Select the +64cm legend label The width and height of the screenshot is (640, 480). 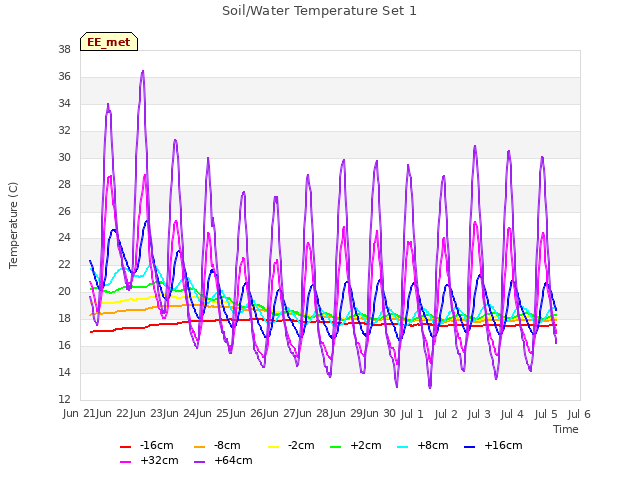coord(233,460)
